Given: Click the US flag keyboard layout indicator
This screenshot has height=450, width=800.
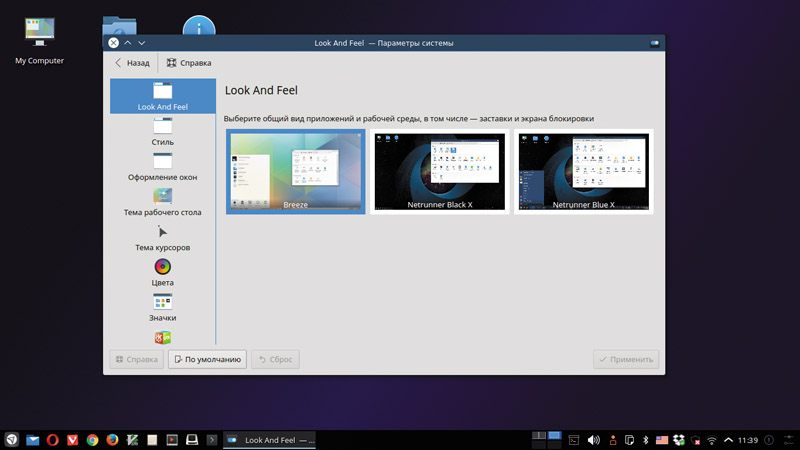Looking at the screenshot, I should pyautogui.click(x=662, y=440).
